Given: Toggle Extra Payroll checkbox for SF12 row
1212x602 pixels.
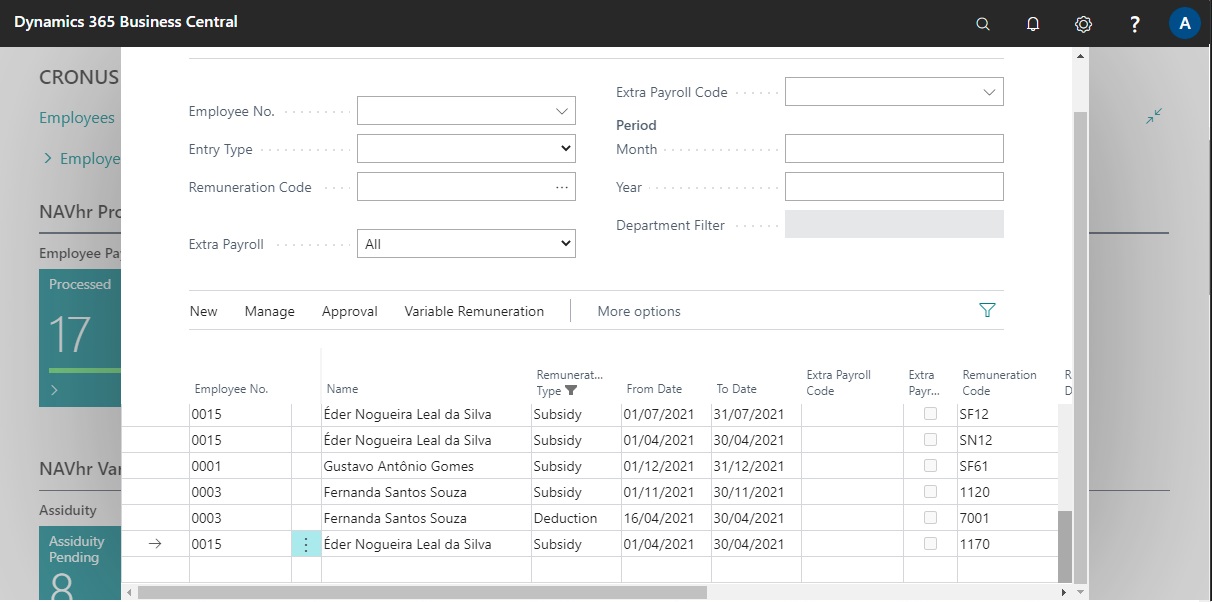Looking at the screenshot, I should pyautogui.click(x=931, y=414).
